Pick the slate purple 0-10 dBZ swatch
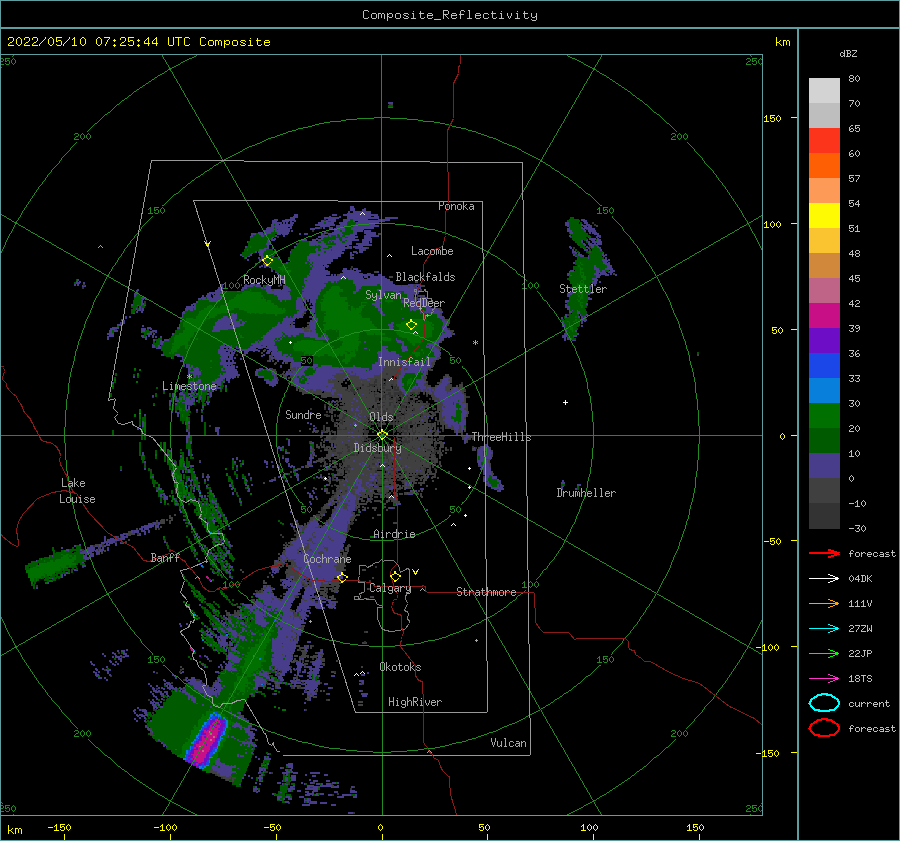Screen dimensions: 900x841 pos(824,466)
